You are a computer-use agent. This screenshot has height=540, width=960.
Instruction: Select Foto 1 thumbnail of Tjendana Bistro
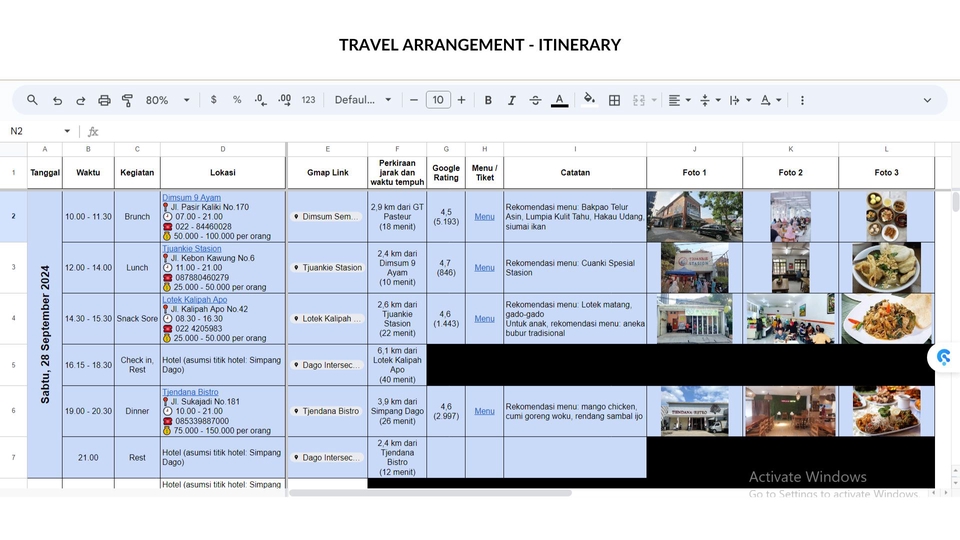tap(694, 411)
